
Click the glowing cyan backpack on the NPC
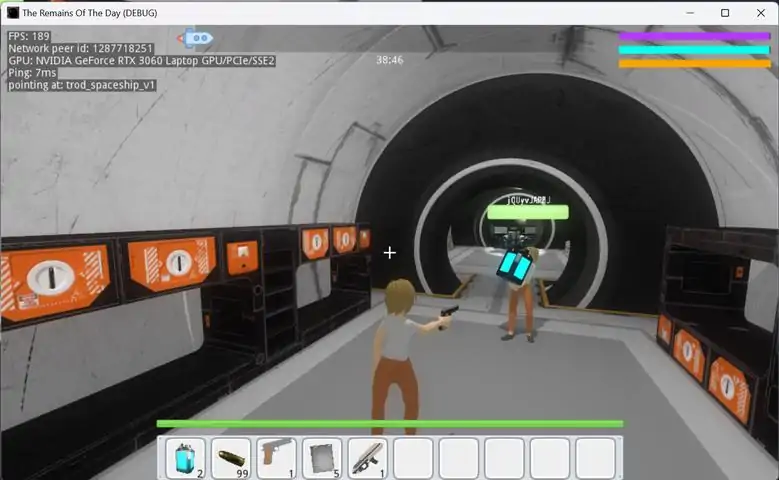click(515, 266)
